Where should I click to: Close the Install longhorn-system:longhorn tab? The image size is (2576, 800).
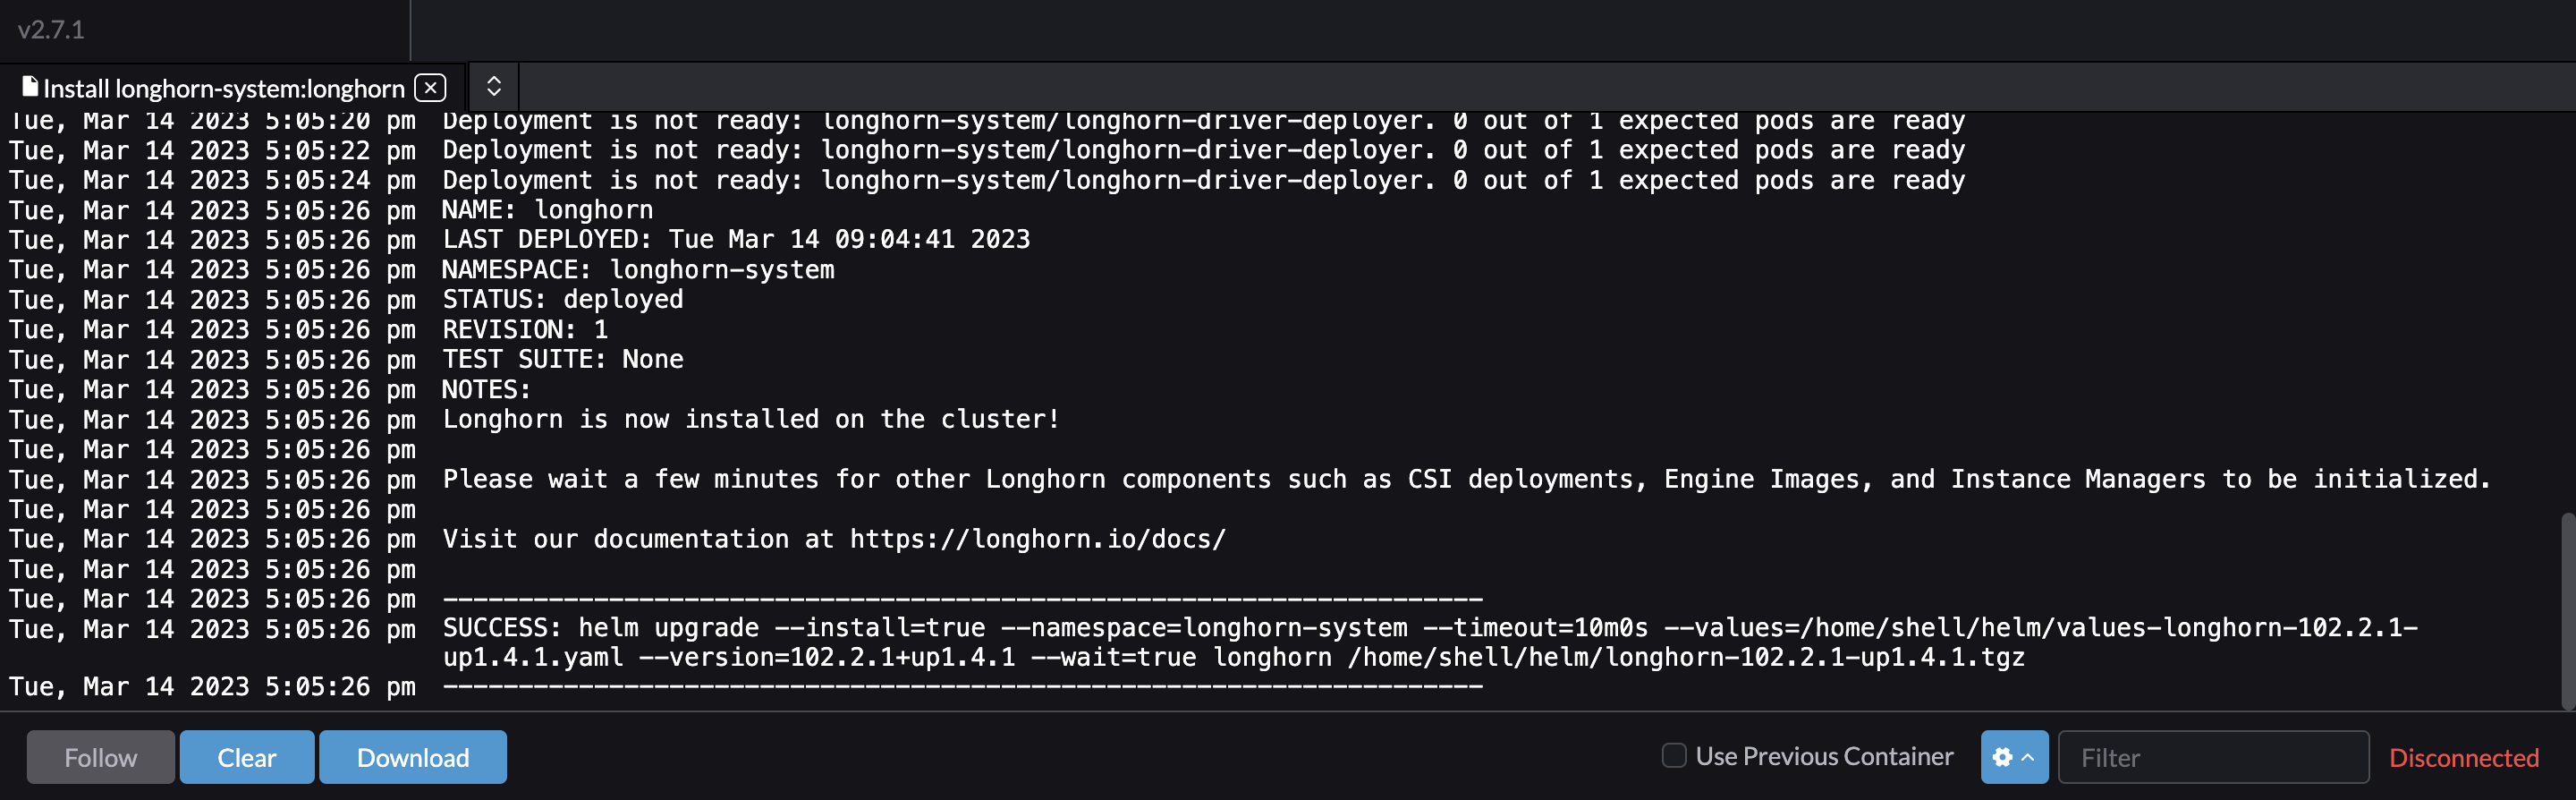click(430, 88)
